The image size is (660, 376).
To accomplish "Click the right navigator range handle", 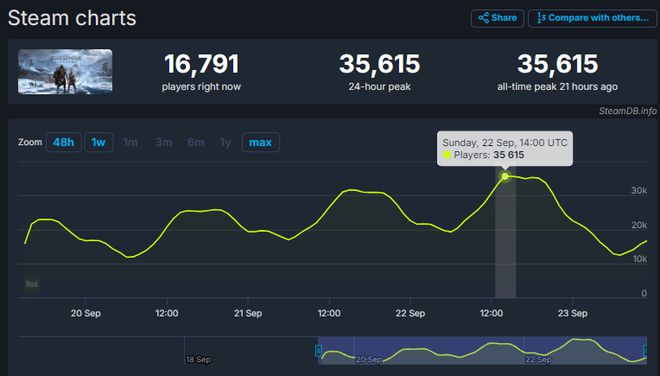I will [x=646, y=350].
